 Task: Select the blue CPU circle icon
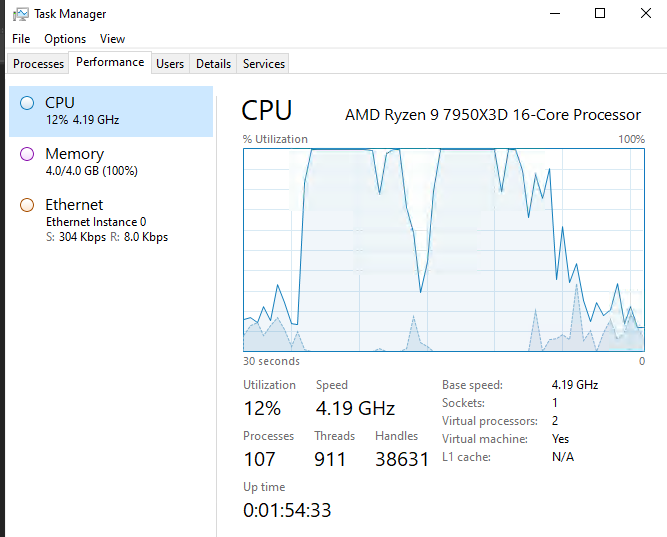[27, 102]
